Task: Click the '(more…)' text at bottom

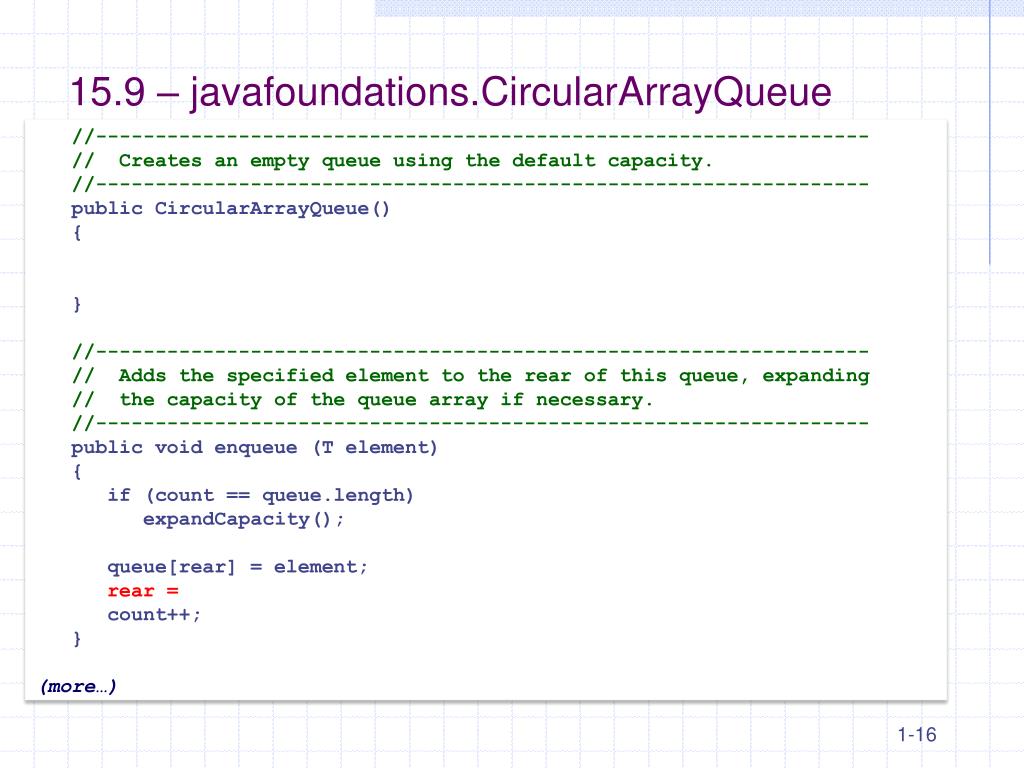Action: [78, 686]
